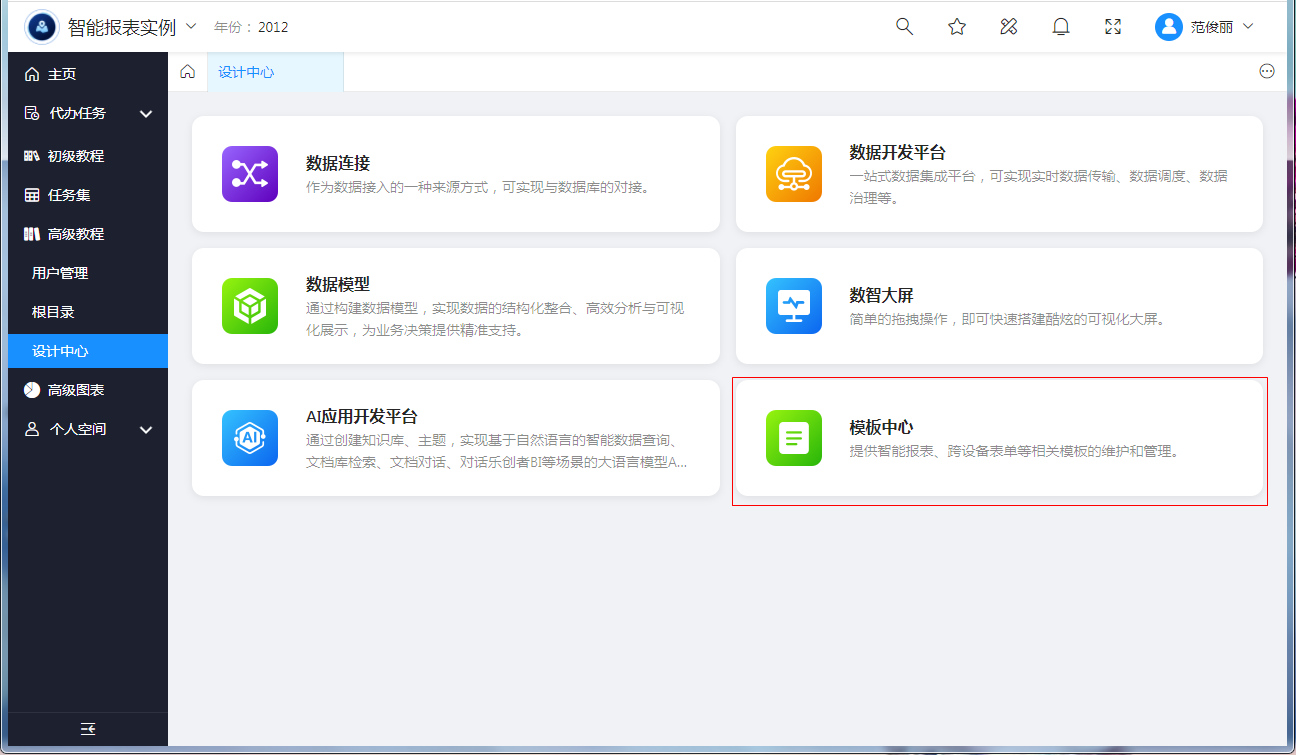Select 高级图表 in the sidebar
The width and height of the screenshot is (1296, 755).
click(76, 390)
